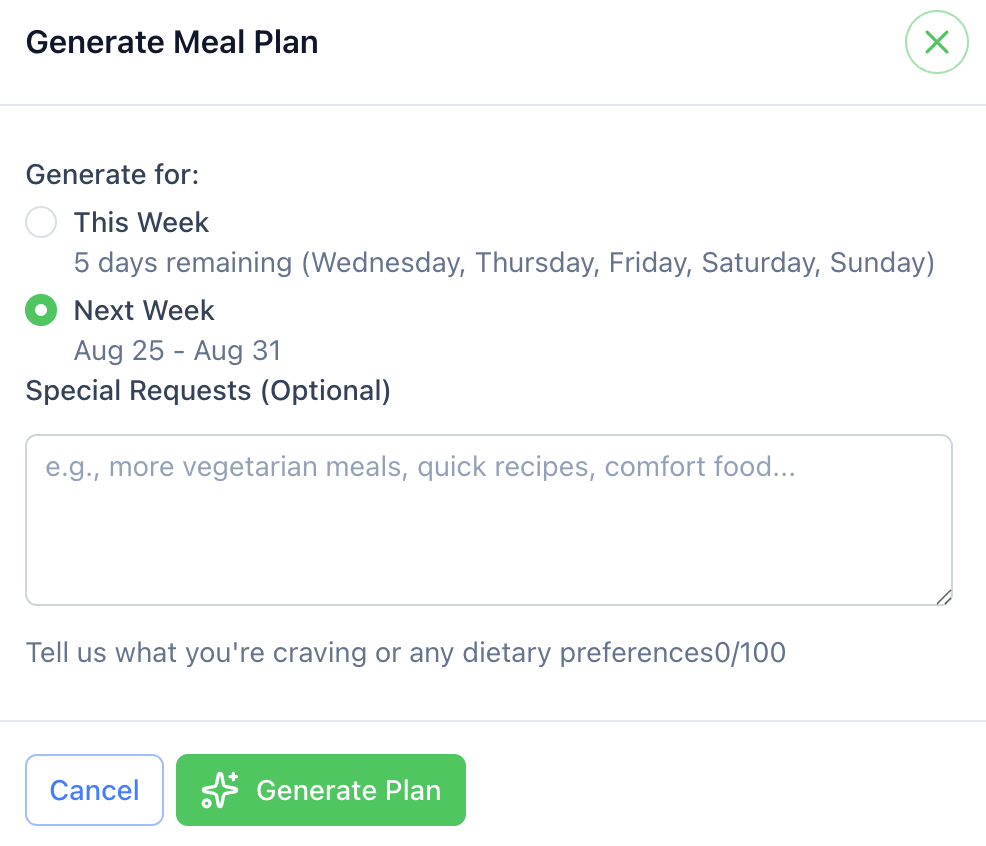Click the circled X in the top corner

click(x=936, y=42)
